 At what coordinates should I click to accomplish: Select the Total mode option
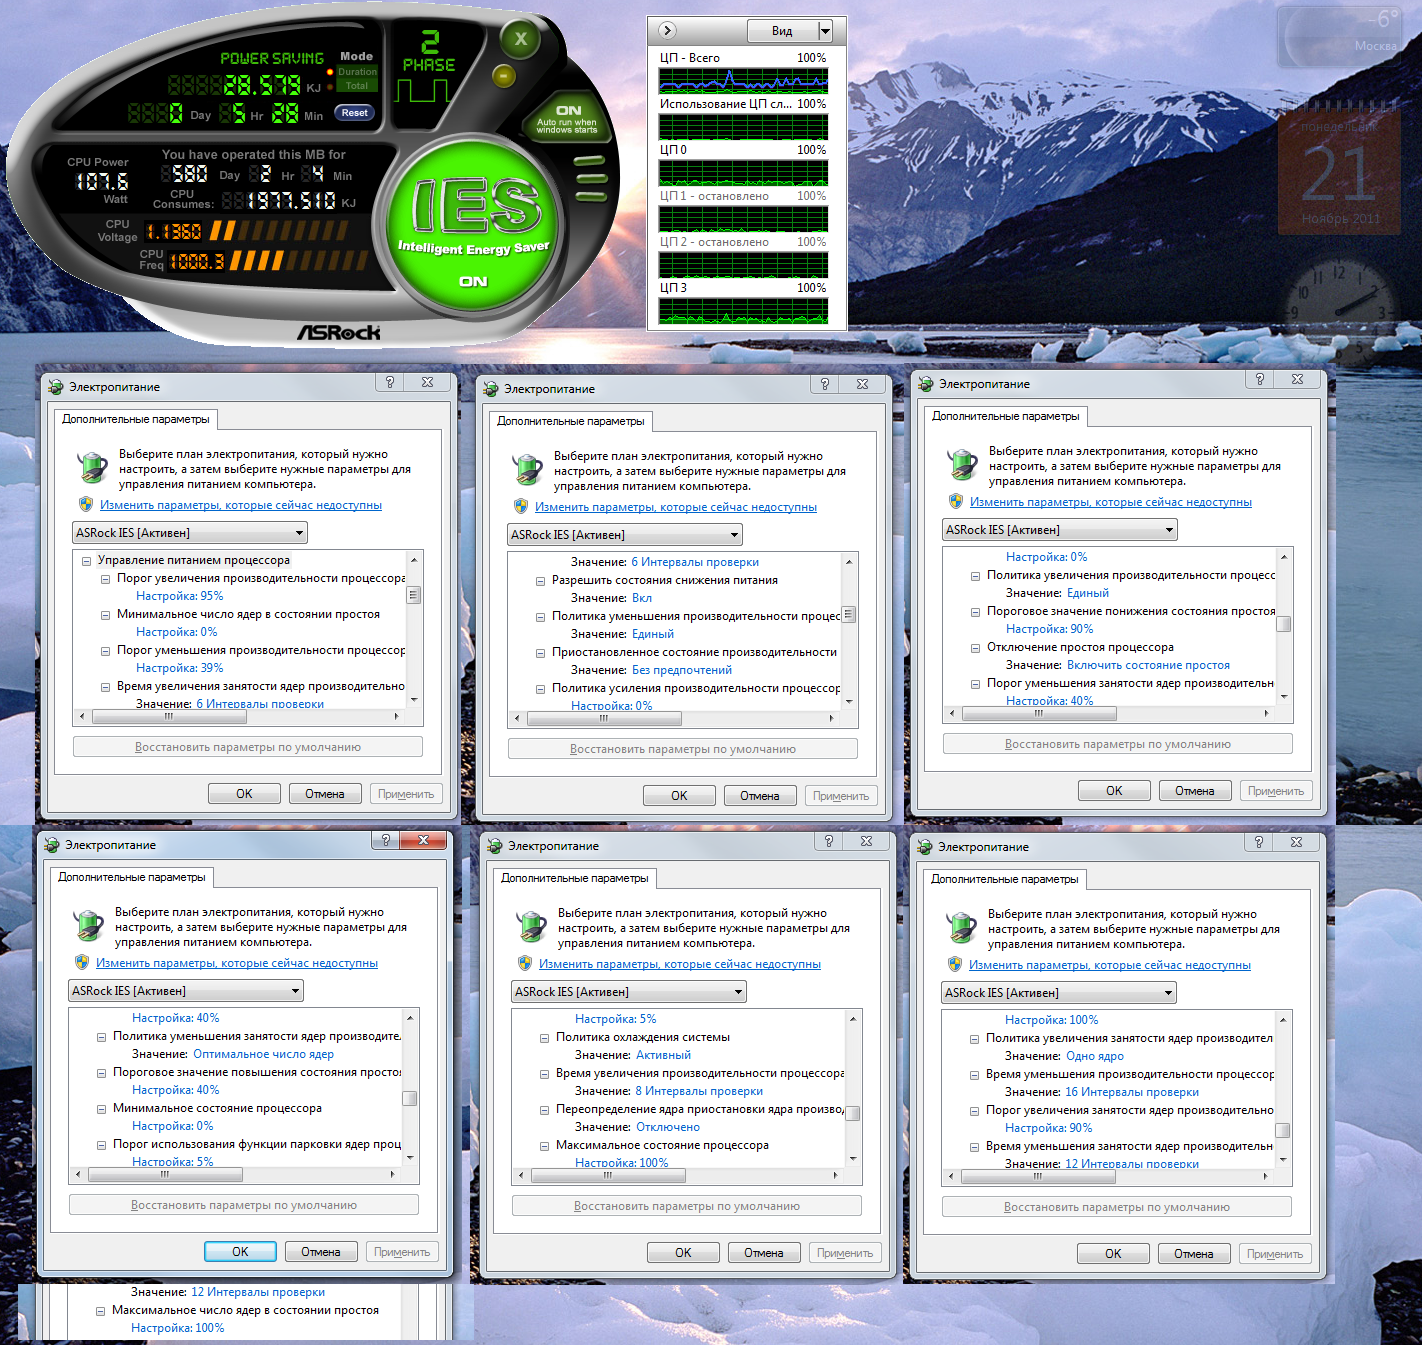(x=356, y=86)
